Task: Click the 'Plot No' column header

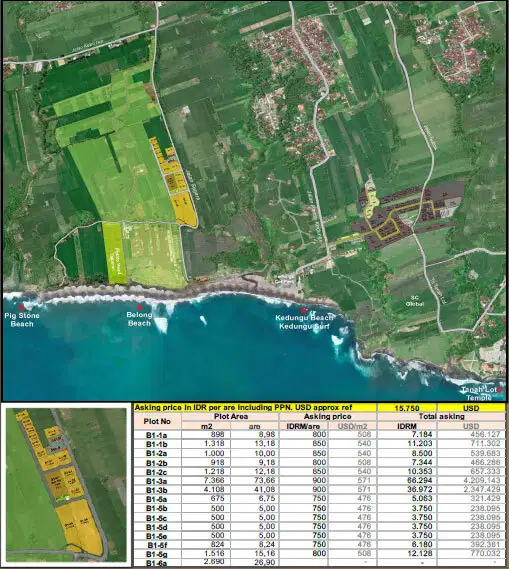Action: click(x=157, y=421)
